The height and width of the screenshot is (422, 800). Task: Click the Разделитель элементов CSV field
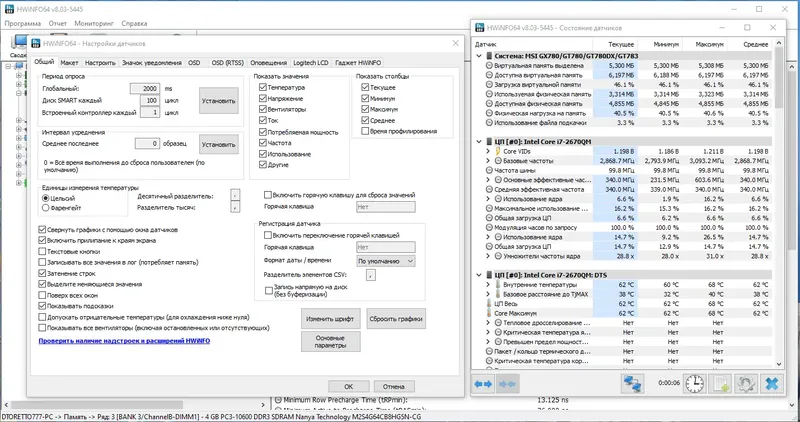371,275
